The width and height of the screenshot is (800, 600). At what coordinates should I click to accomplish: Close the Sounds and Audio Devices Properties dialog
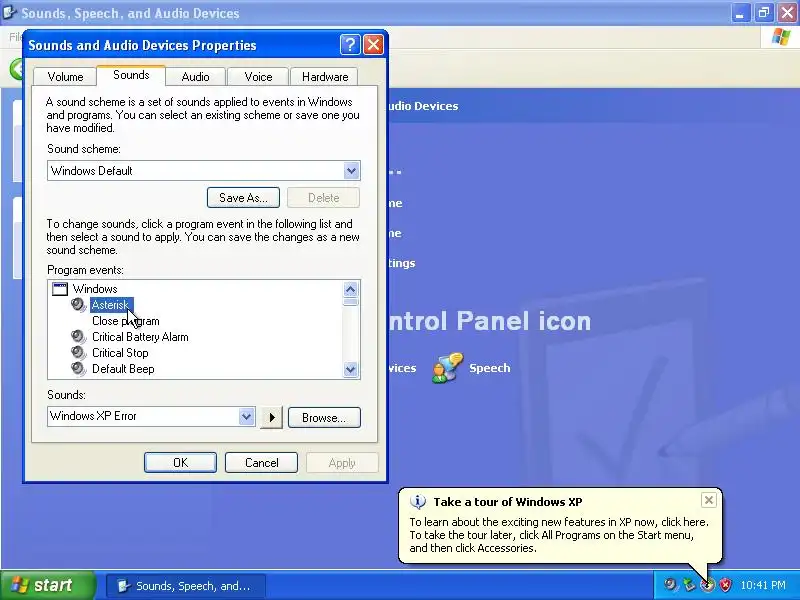373,45
